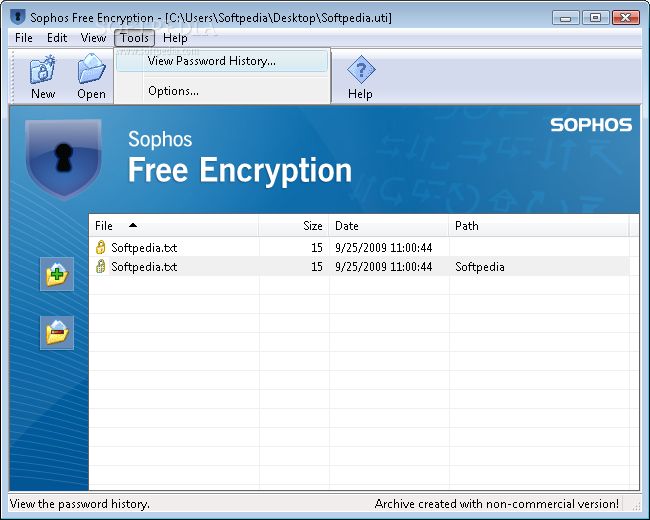Sort by the Size column header
The width and height of the screenshot is (650, 520).
pos(293,226)
